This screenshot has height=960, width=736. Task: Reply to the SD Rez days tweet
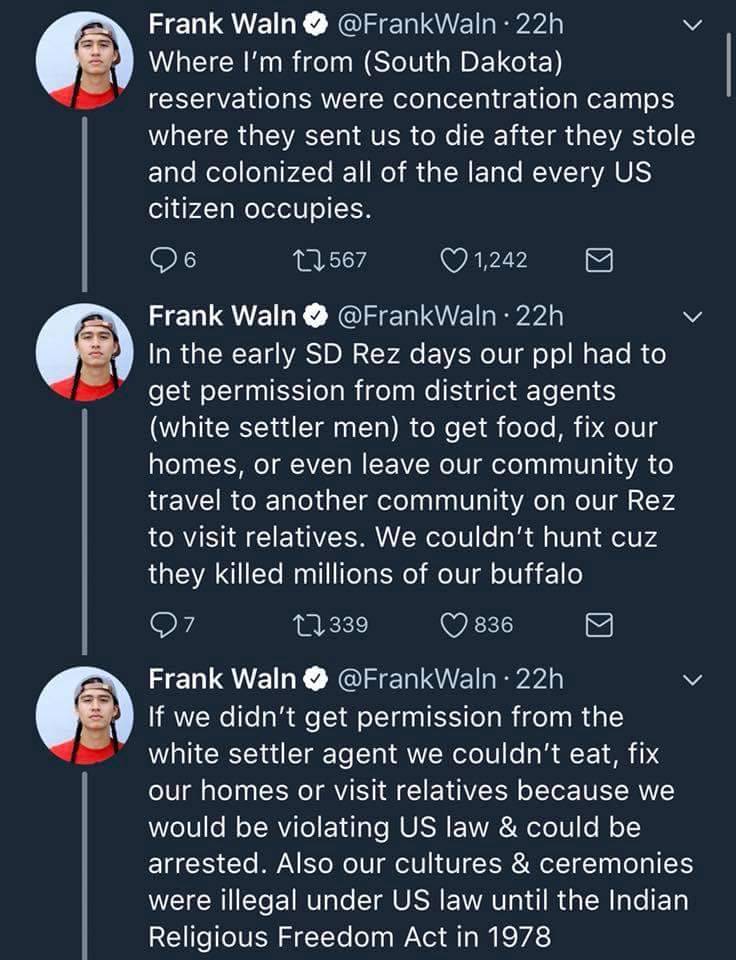(x=162, y=625)
